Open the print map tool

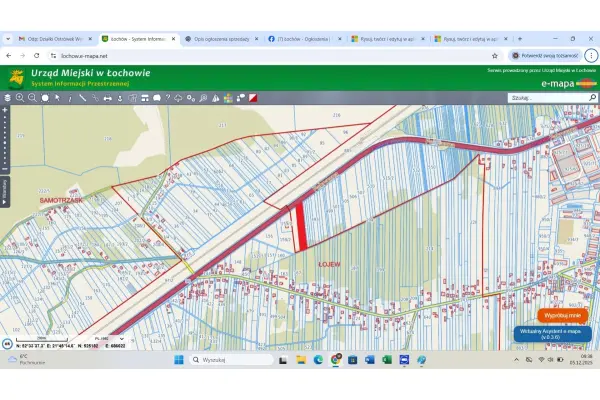coord(108,98)
